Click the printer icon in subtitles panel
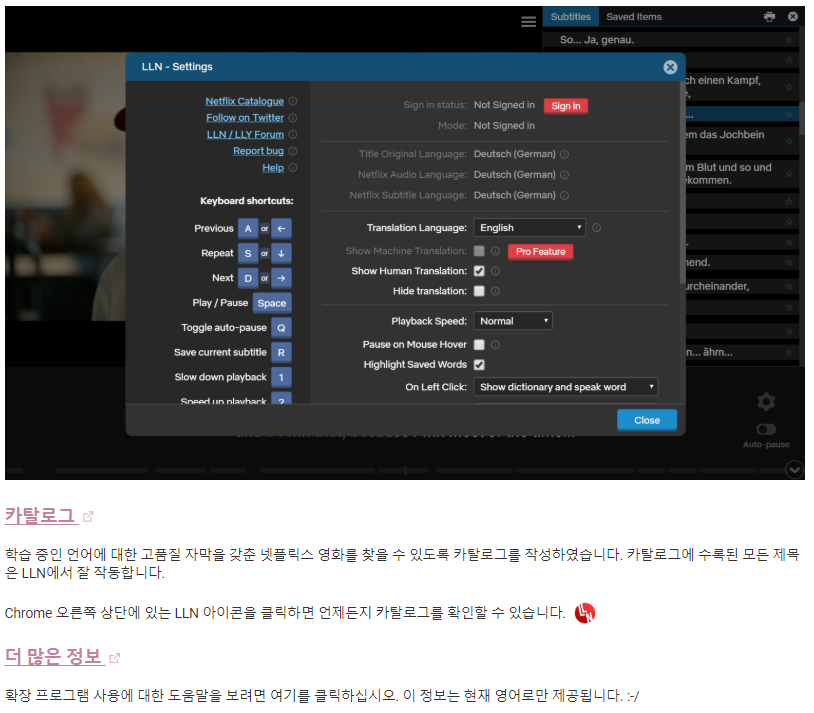 pyautogui.click(x=769, y=17)
